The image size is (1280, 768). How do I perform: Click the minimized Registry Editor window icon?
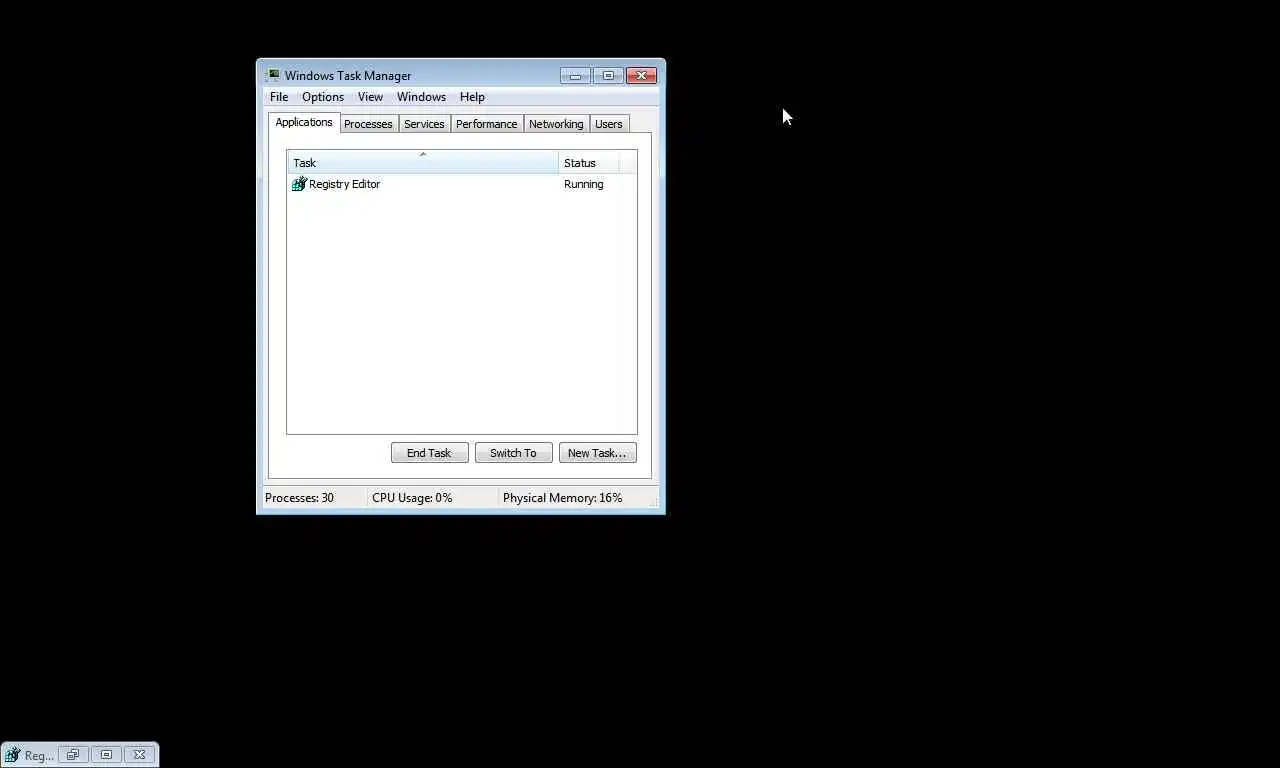click(x=12, y=755)
